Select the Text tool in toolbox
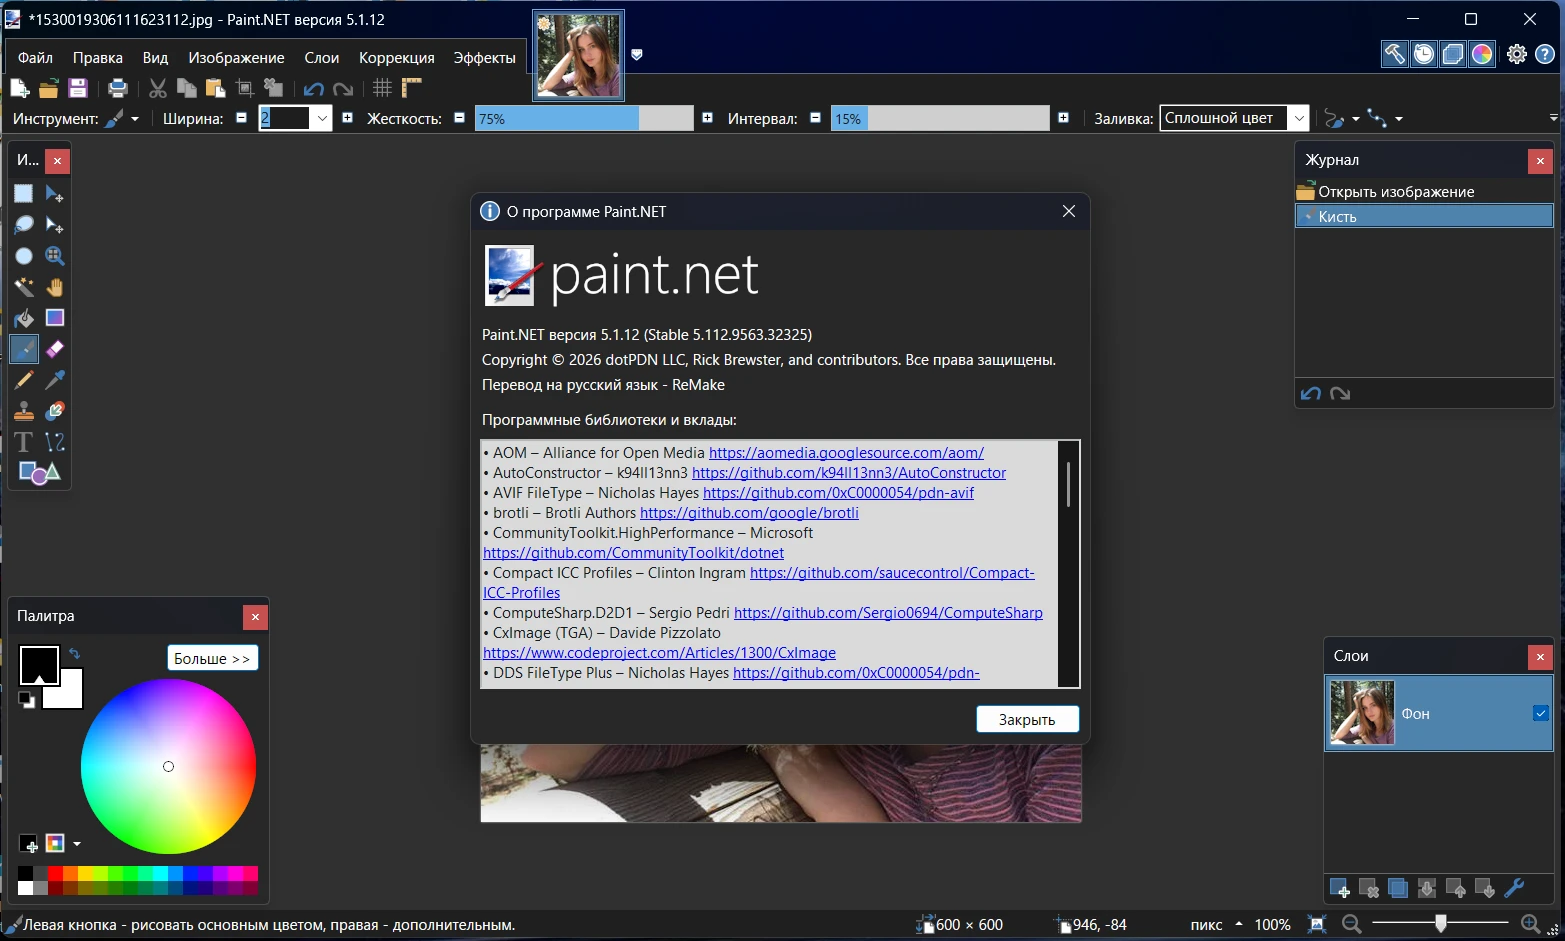The height and width of the screenshot is (941, 1565). click(24, 442)
